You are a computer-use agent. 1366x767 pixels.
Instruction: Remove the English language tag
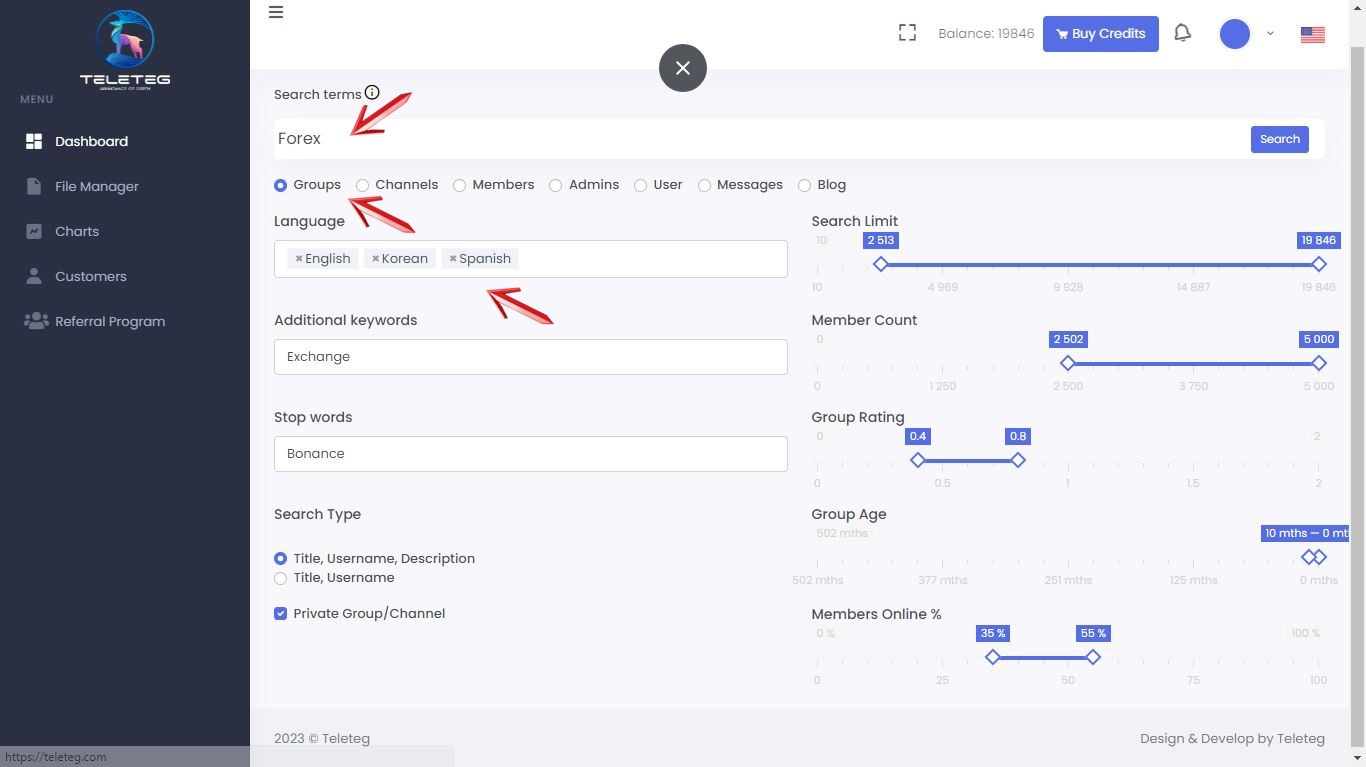(298, 259)
